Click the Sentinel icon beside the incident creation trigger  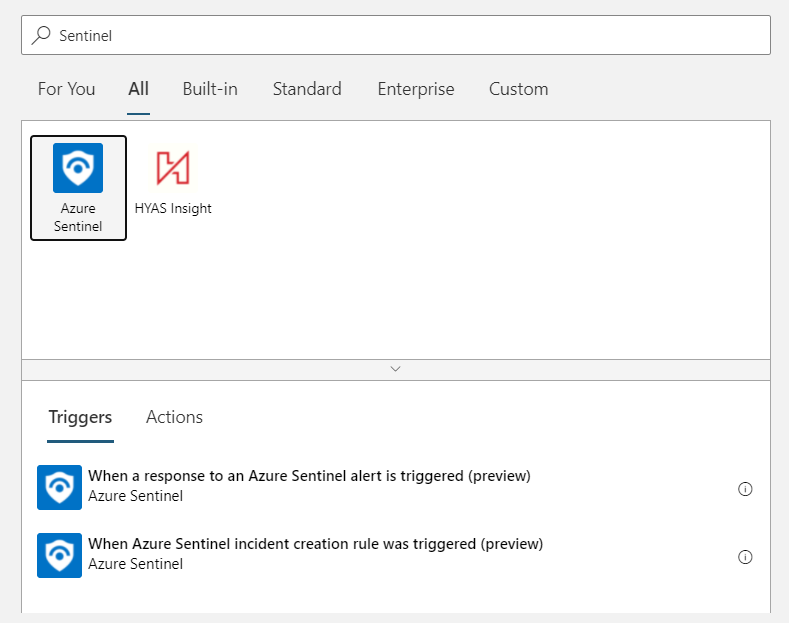[59, 555]
